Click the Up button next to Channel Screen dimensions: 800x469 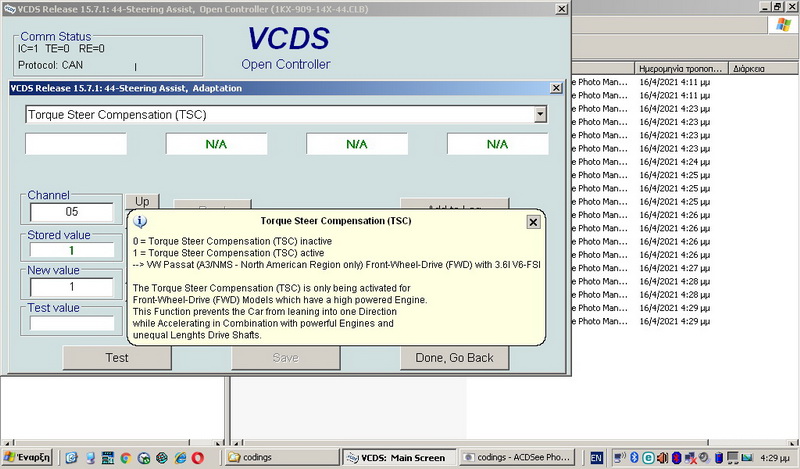tap(142, 202)
